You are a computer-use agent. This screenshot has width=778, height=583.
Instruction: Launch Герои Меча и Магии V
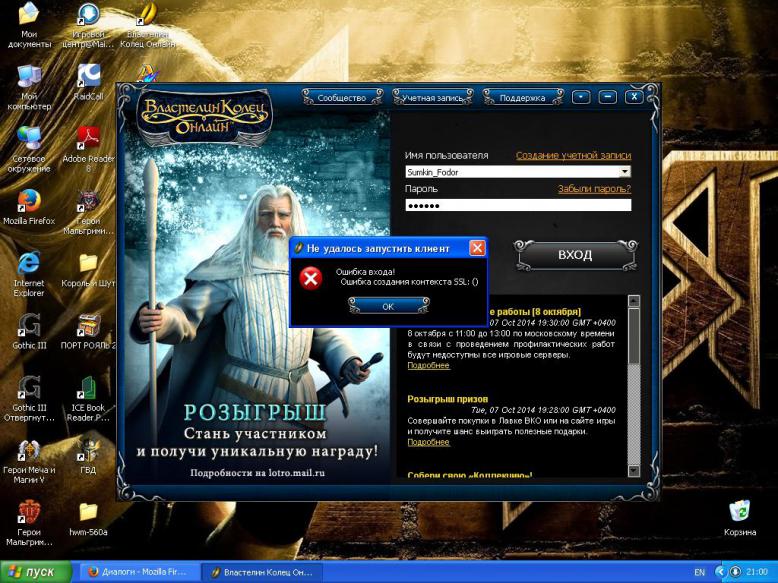point(29,461)
